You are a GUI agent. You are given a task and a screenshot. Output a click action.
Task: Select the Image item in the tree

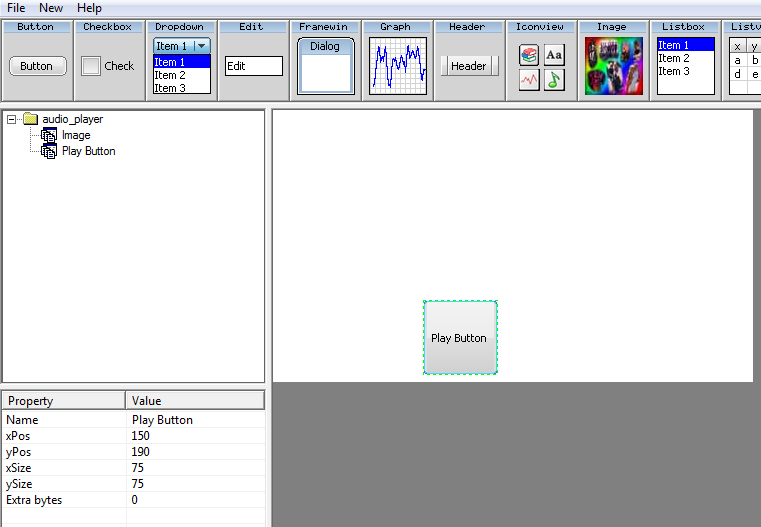click(x=76, y=135)
